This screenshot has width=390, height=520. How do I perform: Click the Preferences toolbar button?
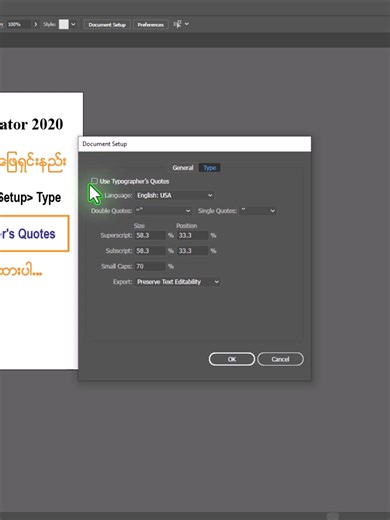[x=150, y=25]
